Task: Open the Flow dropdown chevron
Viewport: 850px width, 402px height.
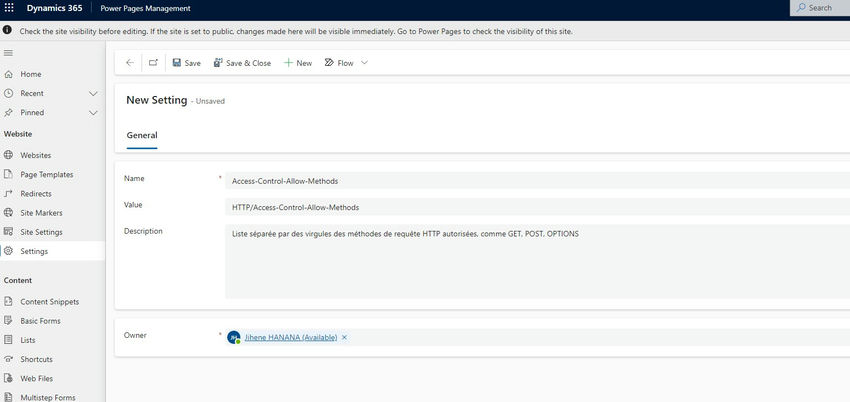Action: click(x=364, y=63)
